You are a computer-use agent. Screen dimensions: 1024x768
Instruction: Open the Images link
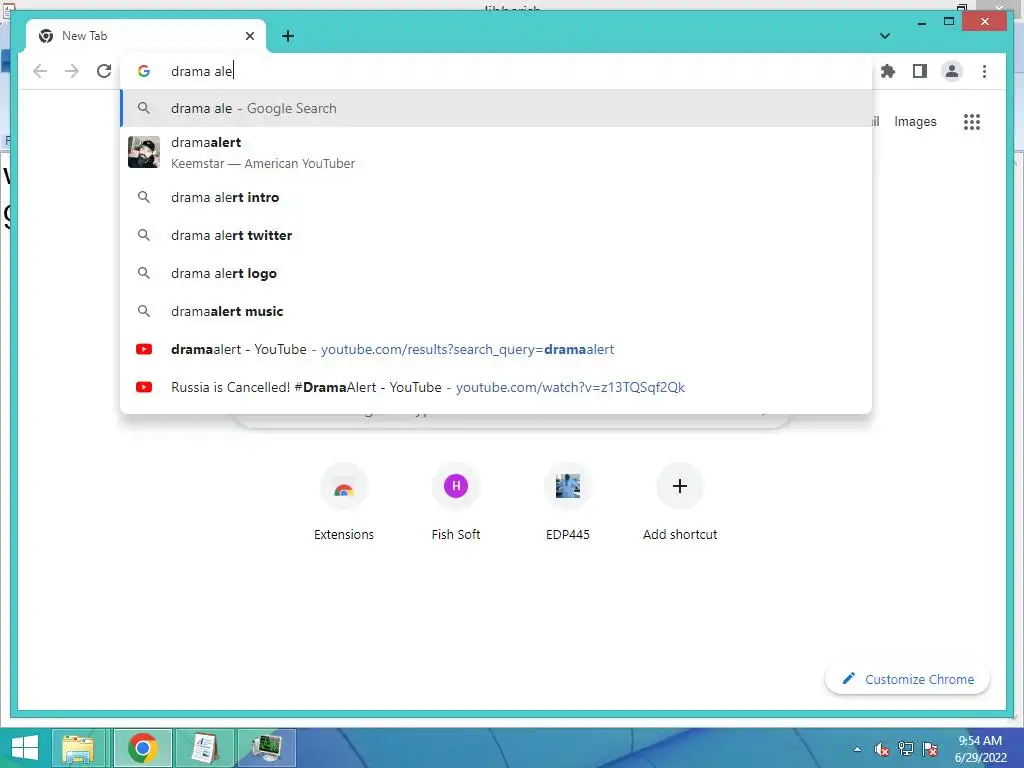pos(915,121)
